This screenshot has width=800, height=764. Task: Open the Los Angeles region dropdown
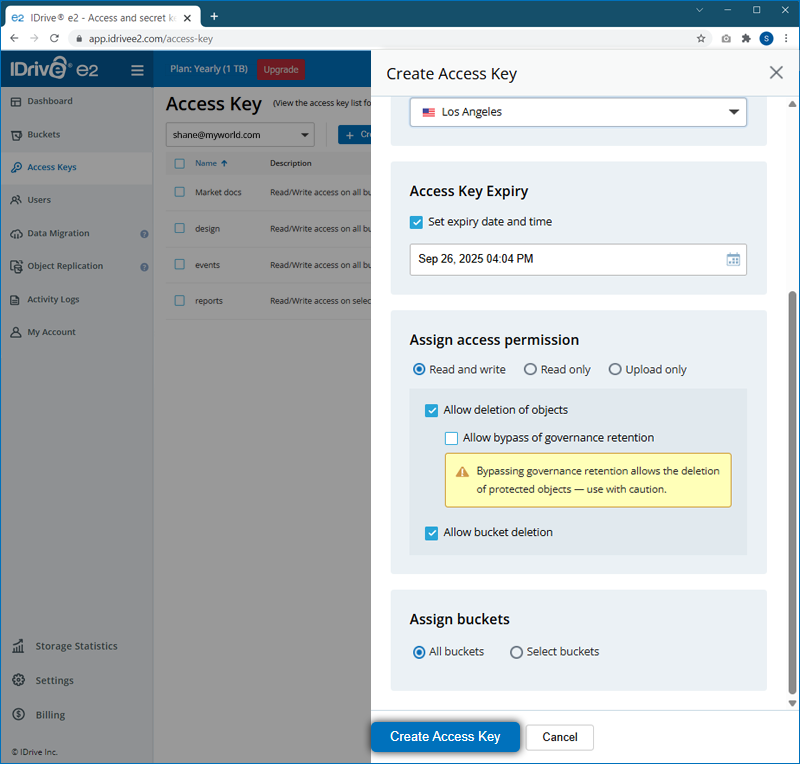click(x=578, y=112)
